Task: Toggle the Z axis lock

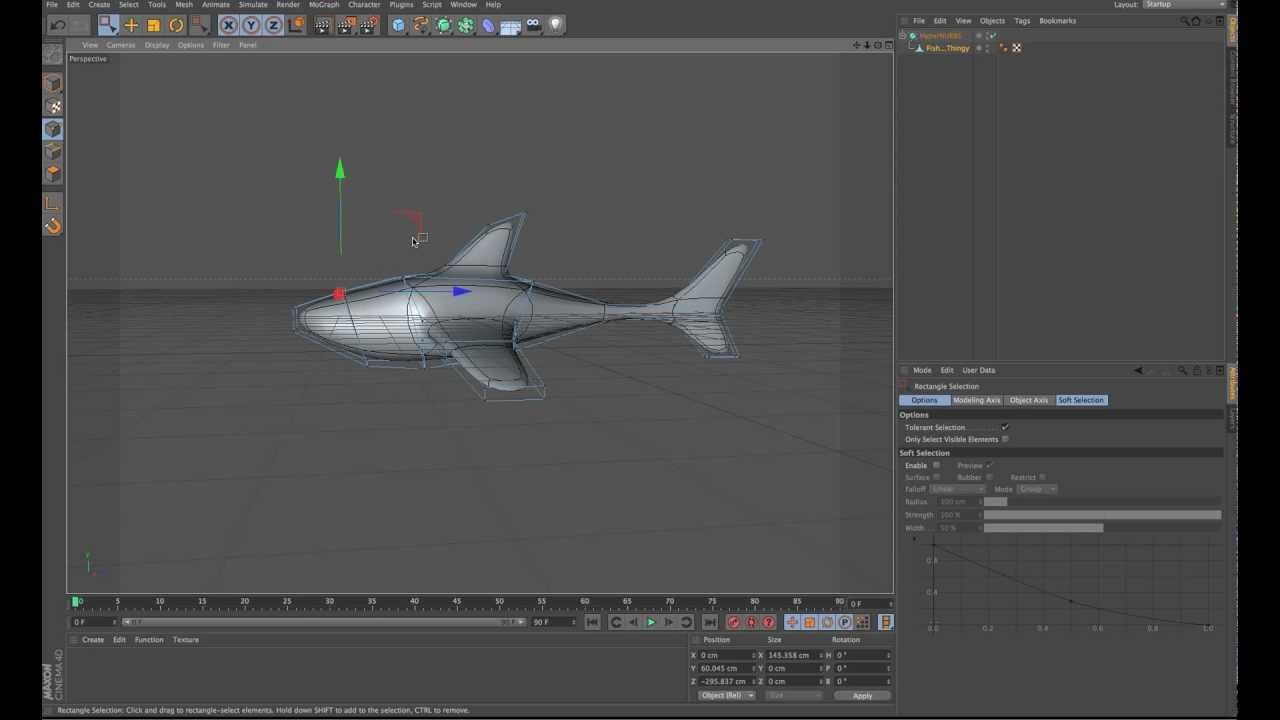Action: pyautogui.click(x=273, y=25)
